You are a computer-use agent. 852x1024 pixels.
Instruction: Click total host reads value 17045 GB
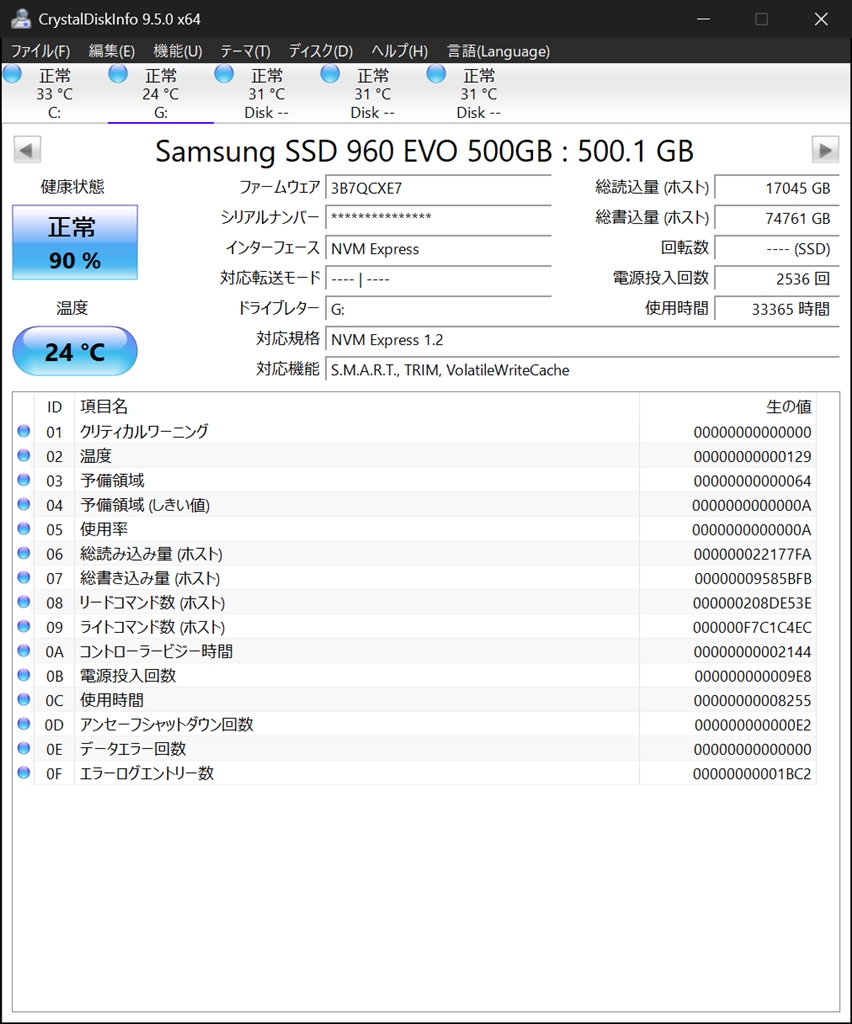coord(777,188)
